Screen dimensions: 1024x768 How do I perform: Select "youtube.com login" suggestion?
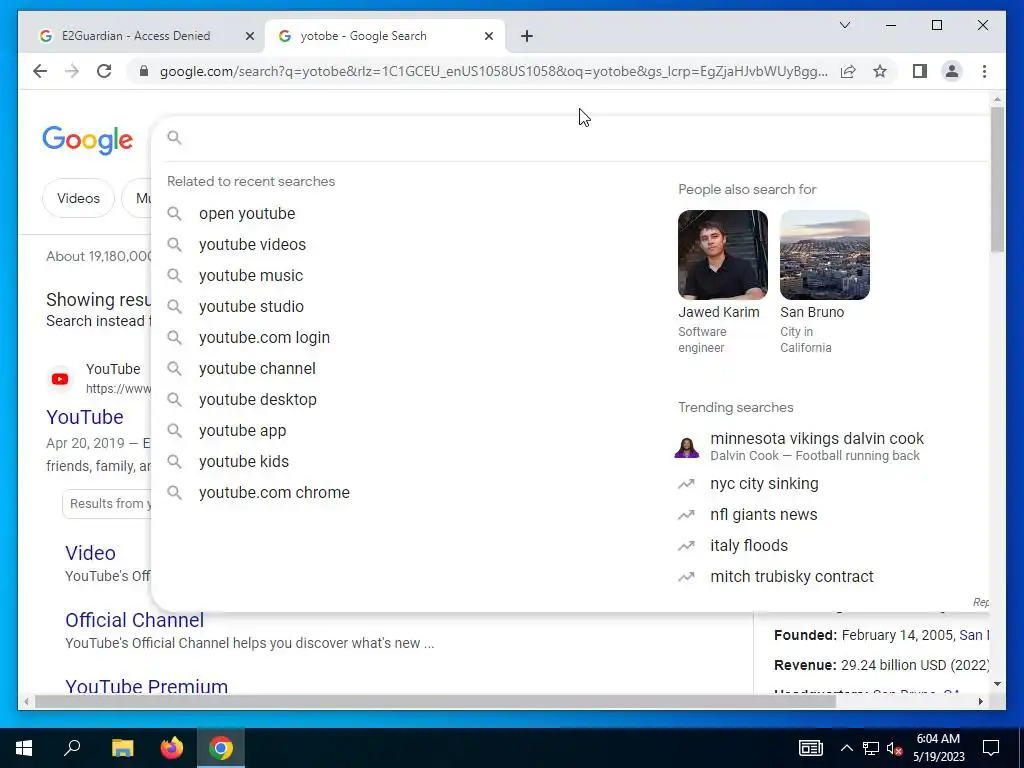[264, 338]
